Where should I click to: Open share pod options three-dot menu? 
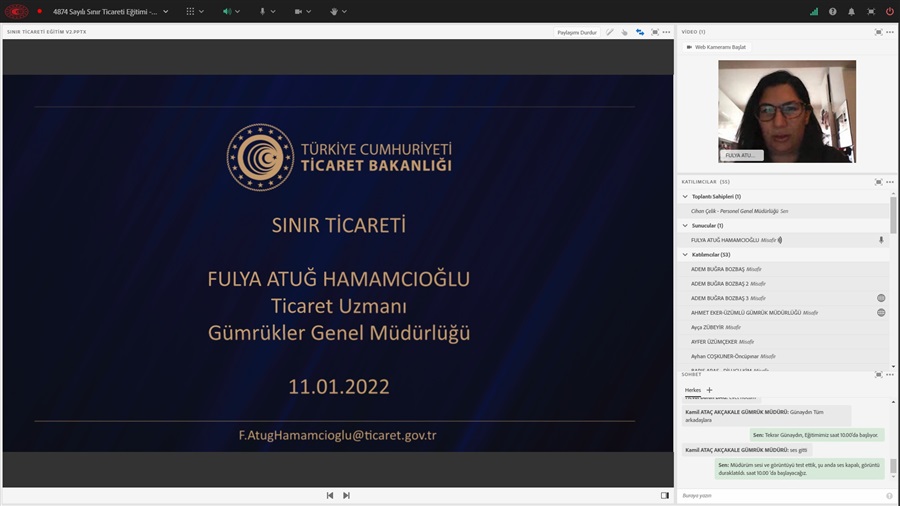pyautogui.click(x=666, y=32)
